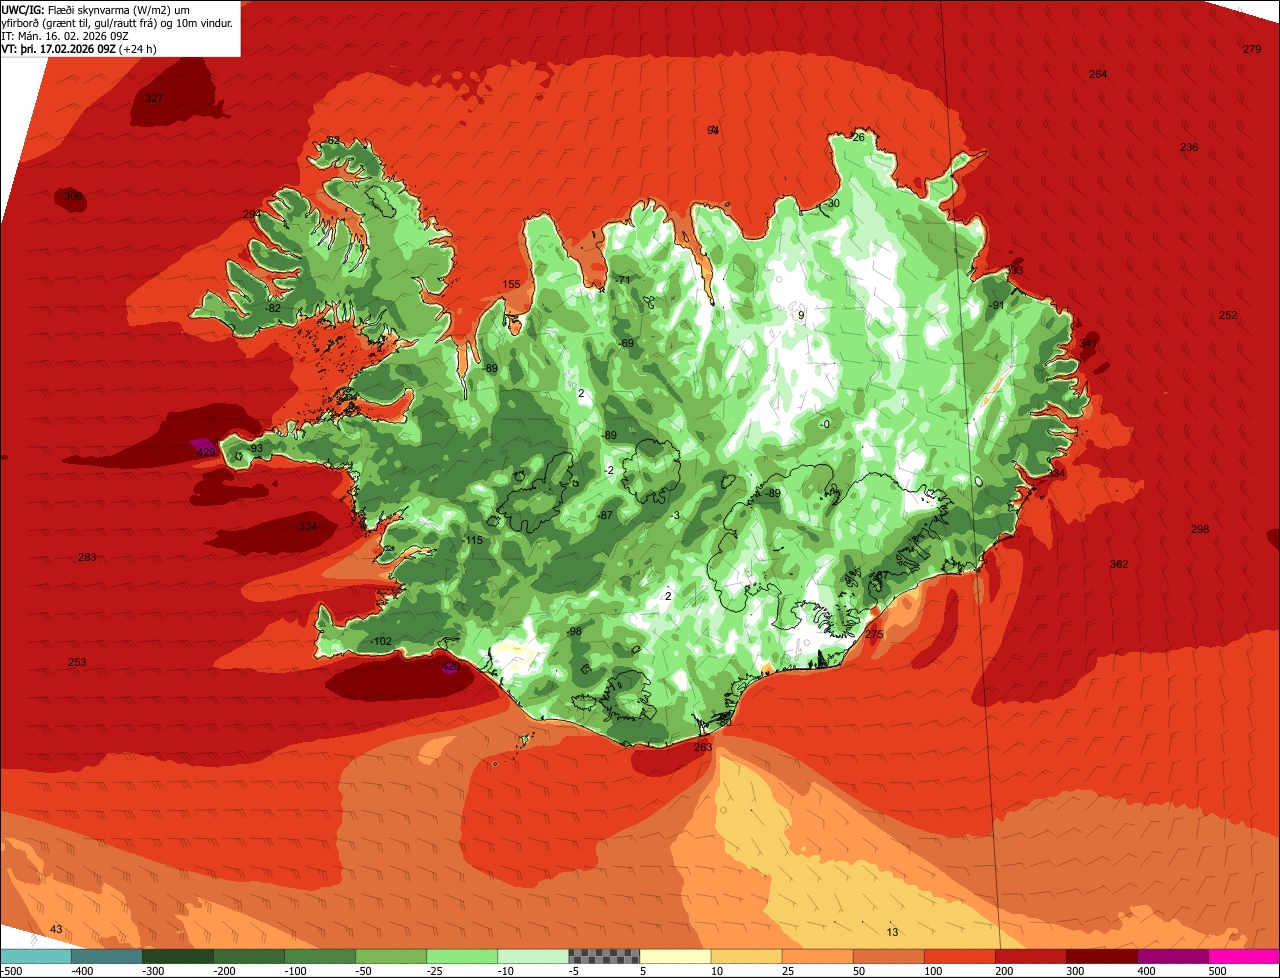Click the map value "275" off the southeast coast
1280x978 pixels.
click(874, 634)
